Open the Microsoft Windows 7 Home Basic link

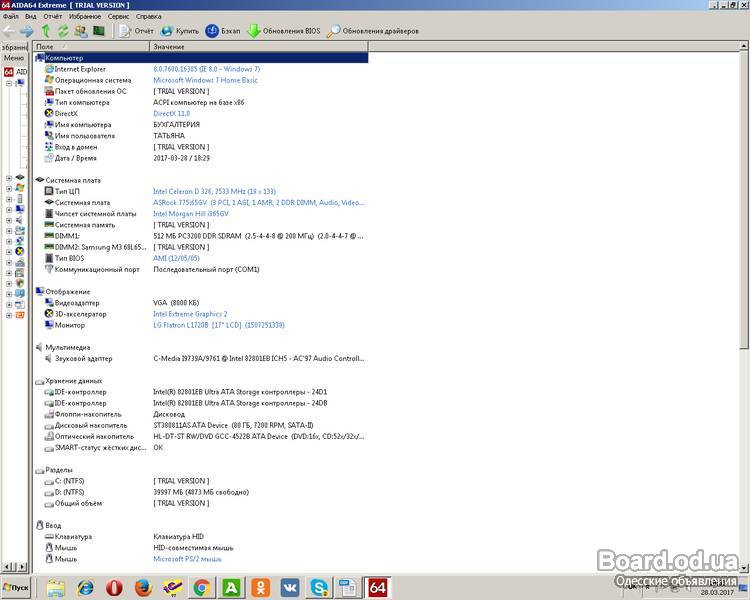[205, 80]
